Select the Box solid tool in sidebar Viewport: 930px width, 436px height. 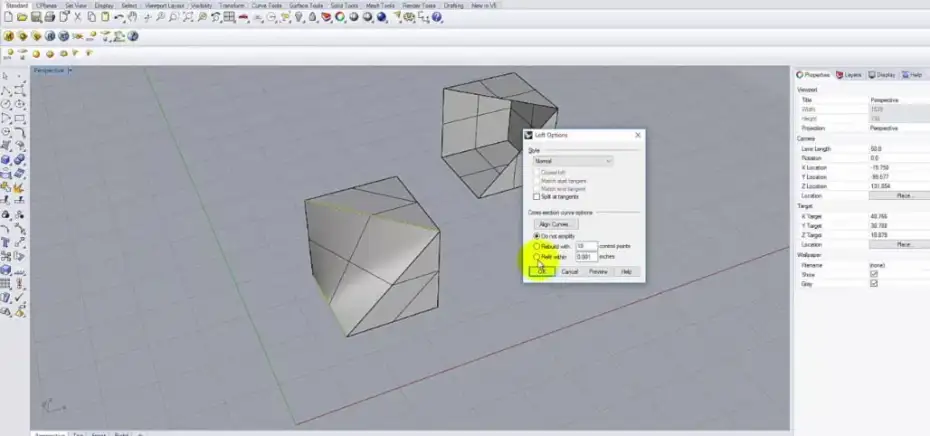pos(6,160)
